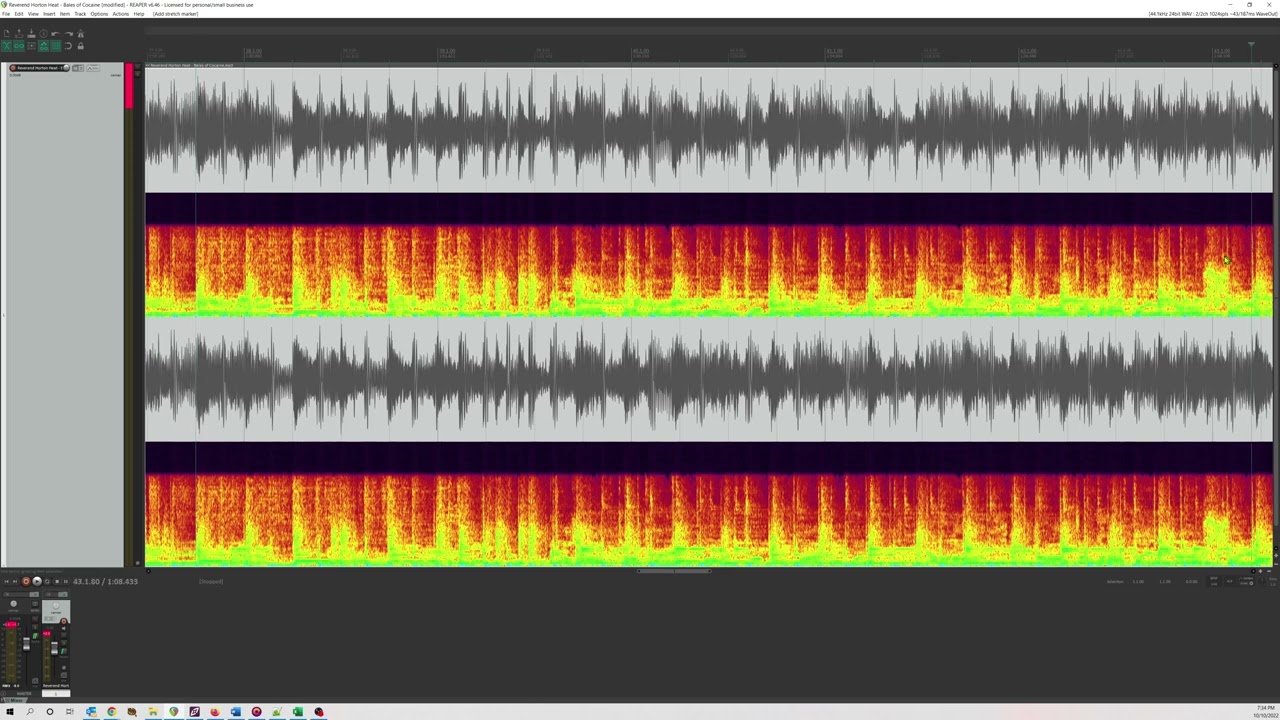Click the Redo arrow in the toolbar
This screenshot has width=1280, height=720.
(x=69, y=33)
